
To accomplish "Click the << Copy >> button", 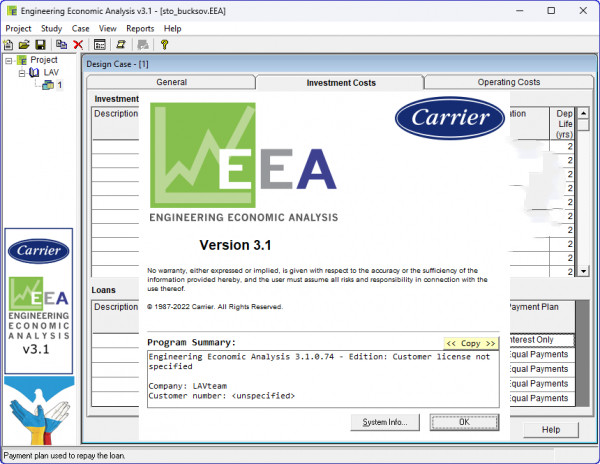I will 471,344.
